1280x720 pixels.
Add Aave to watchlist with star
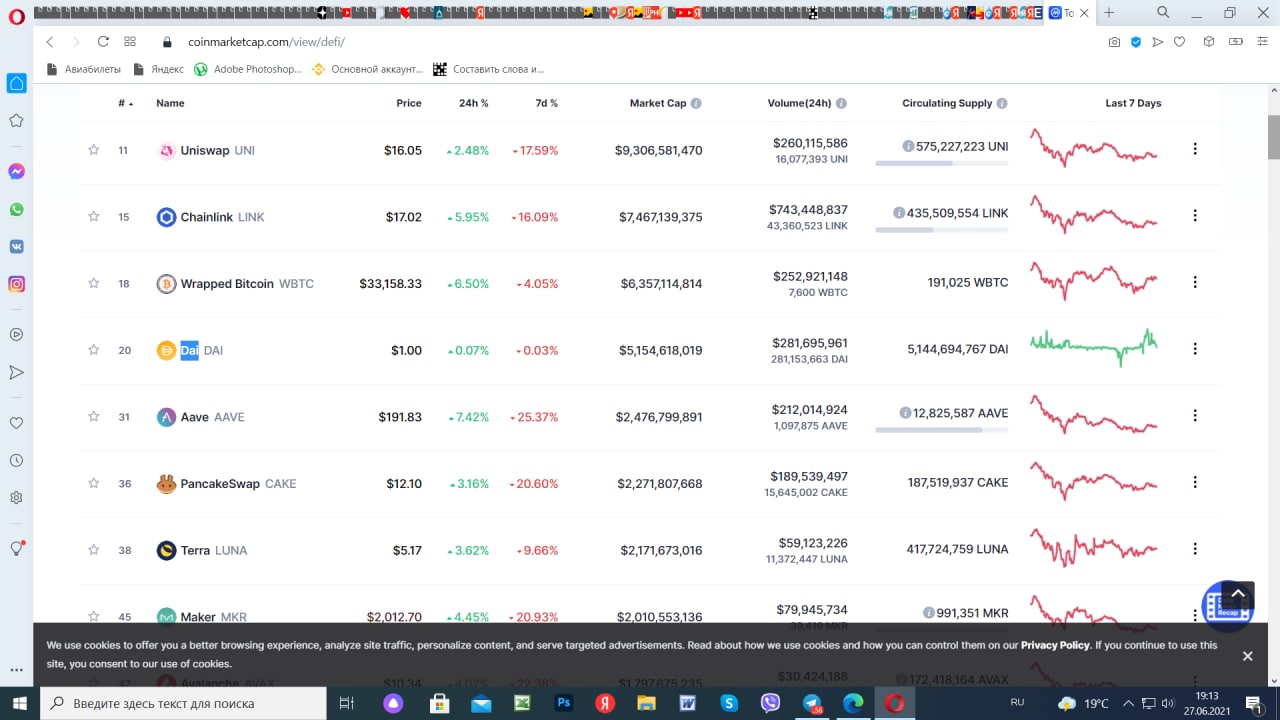click(94, 416)
